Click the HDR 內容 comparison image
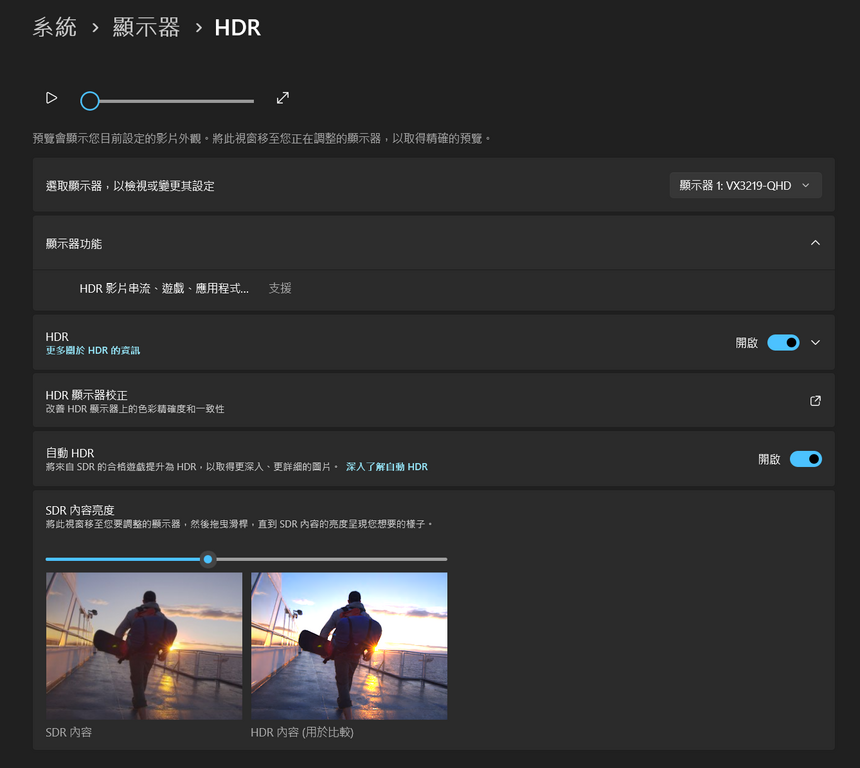The width and height of the screenshot is (860, 768). (349, 645)
